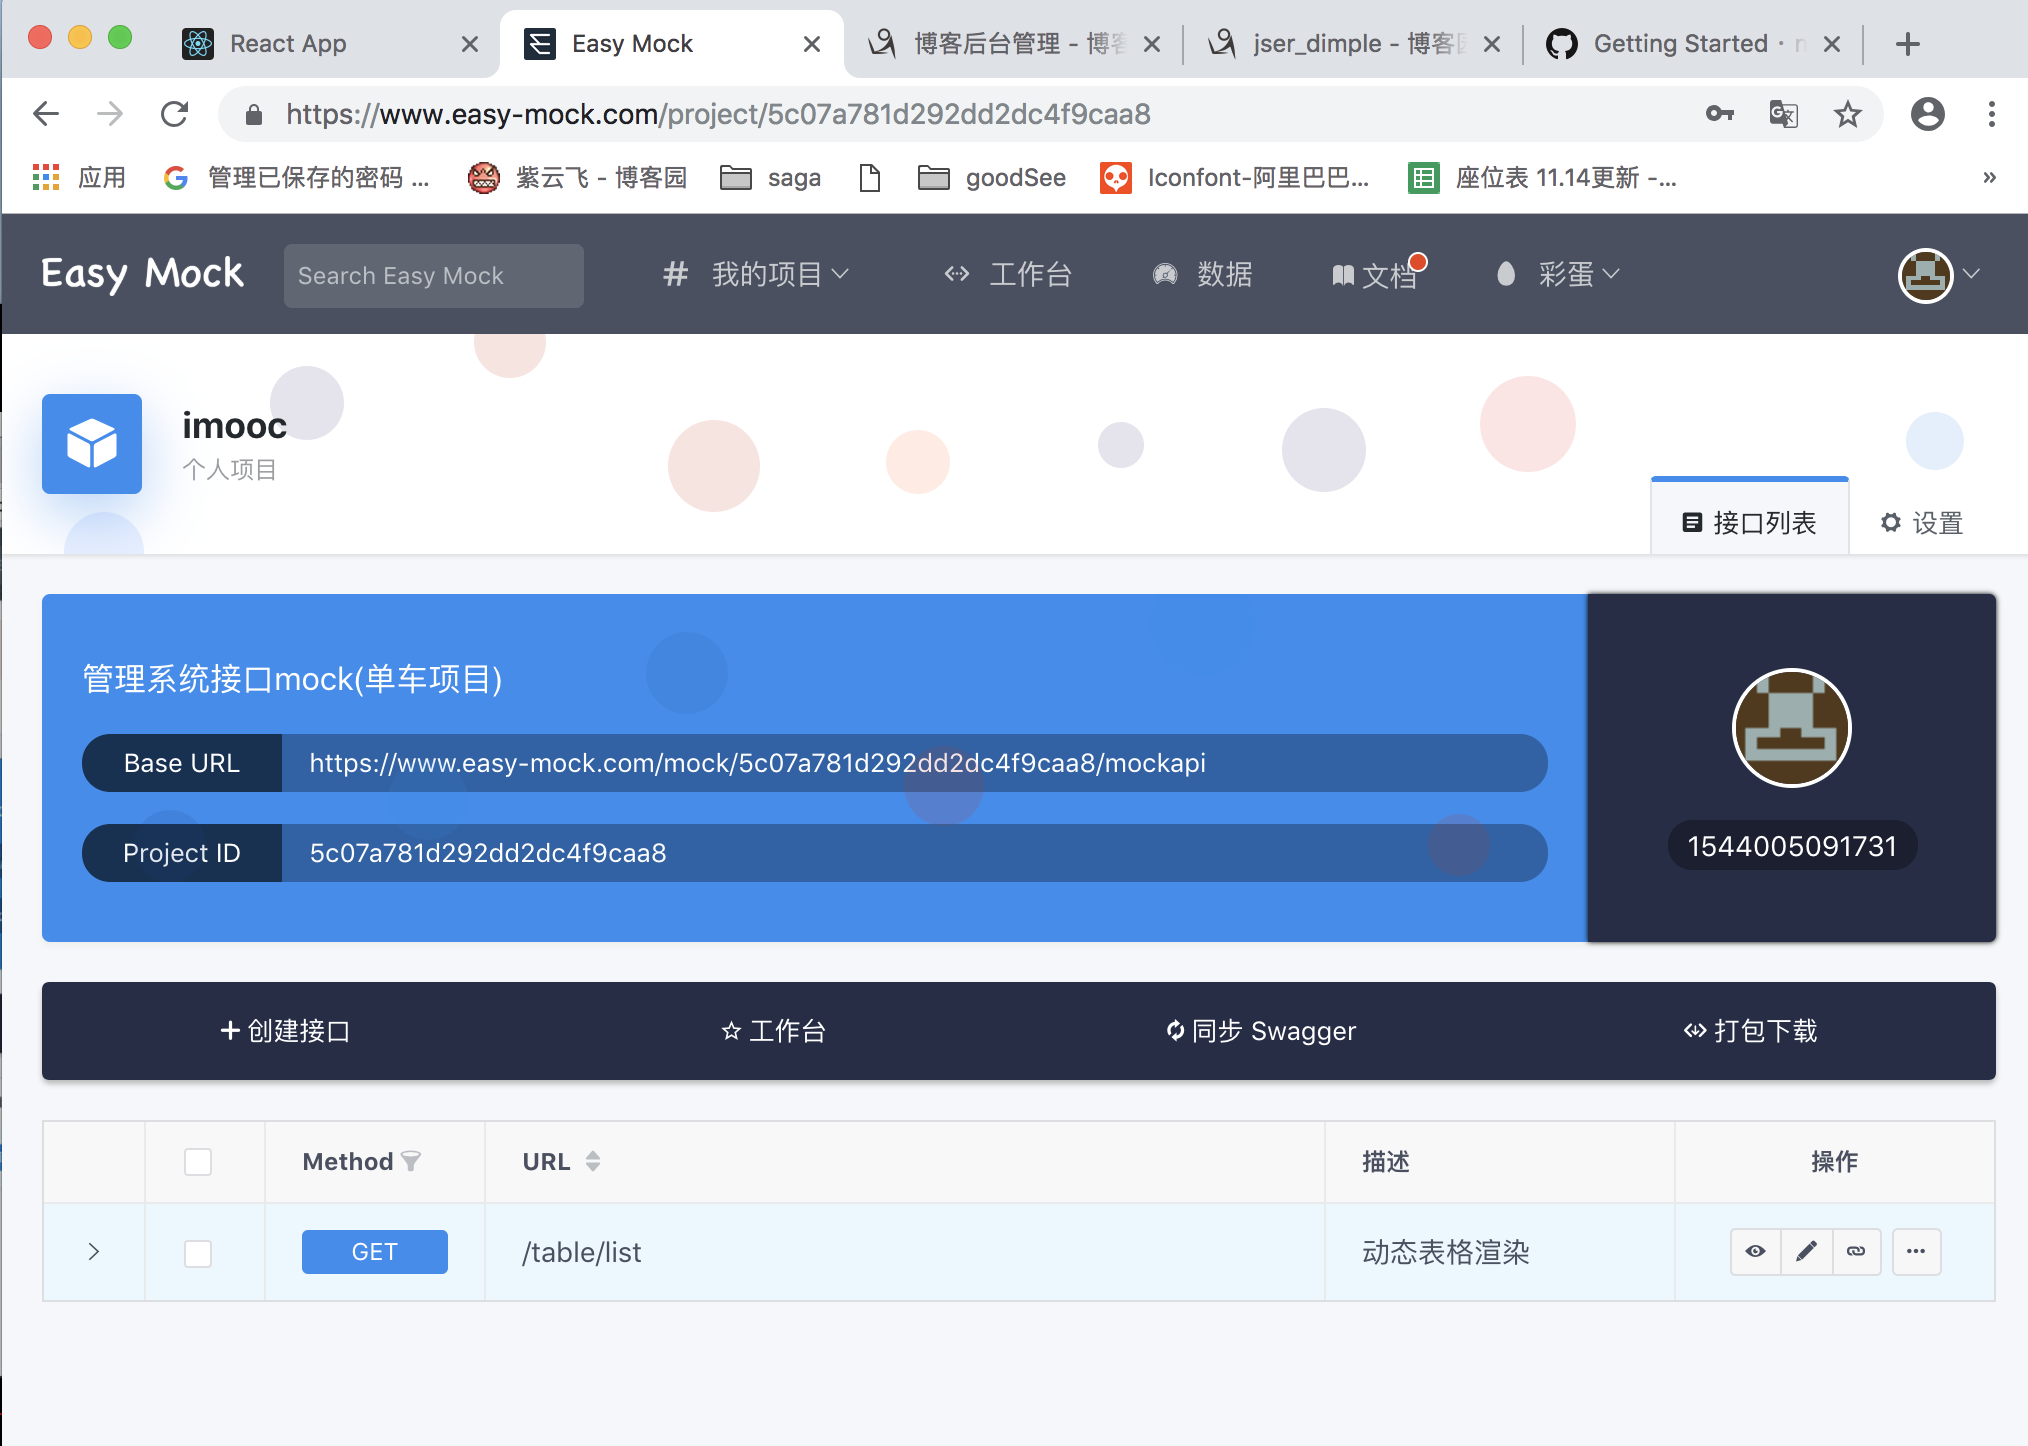
Task: Click 同步 Swagger button
Action: click(1262, 1031)
